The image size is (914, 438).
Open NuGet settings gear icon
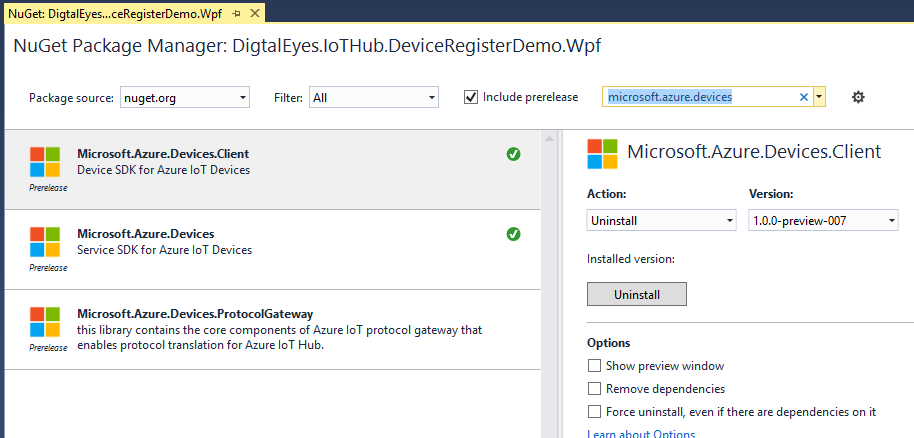[858, 97]
